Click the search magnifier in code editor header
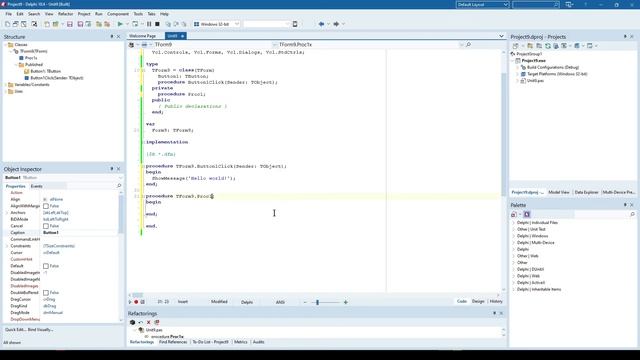640x360 pixels. pyautogui.click(x=468, y=44)
